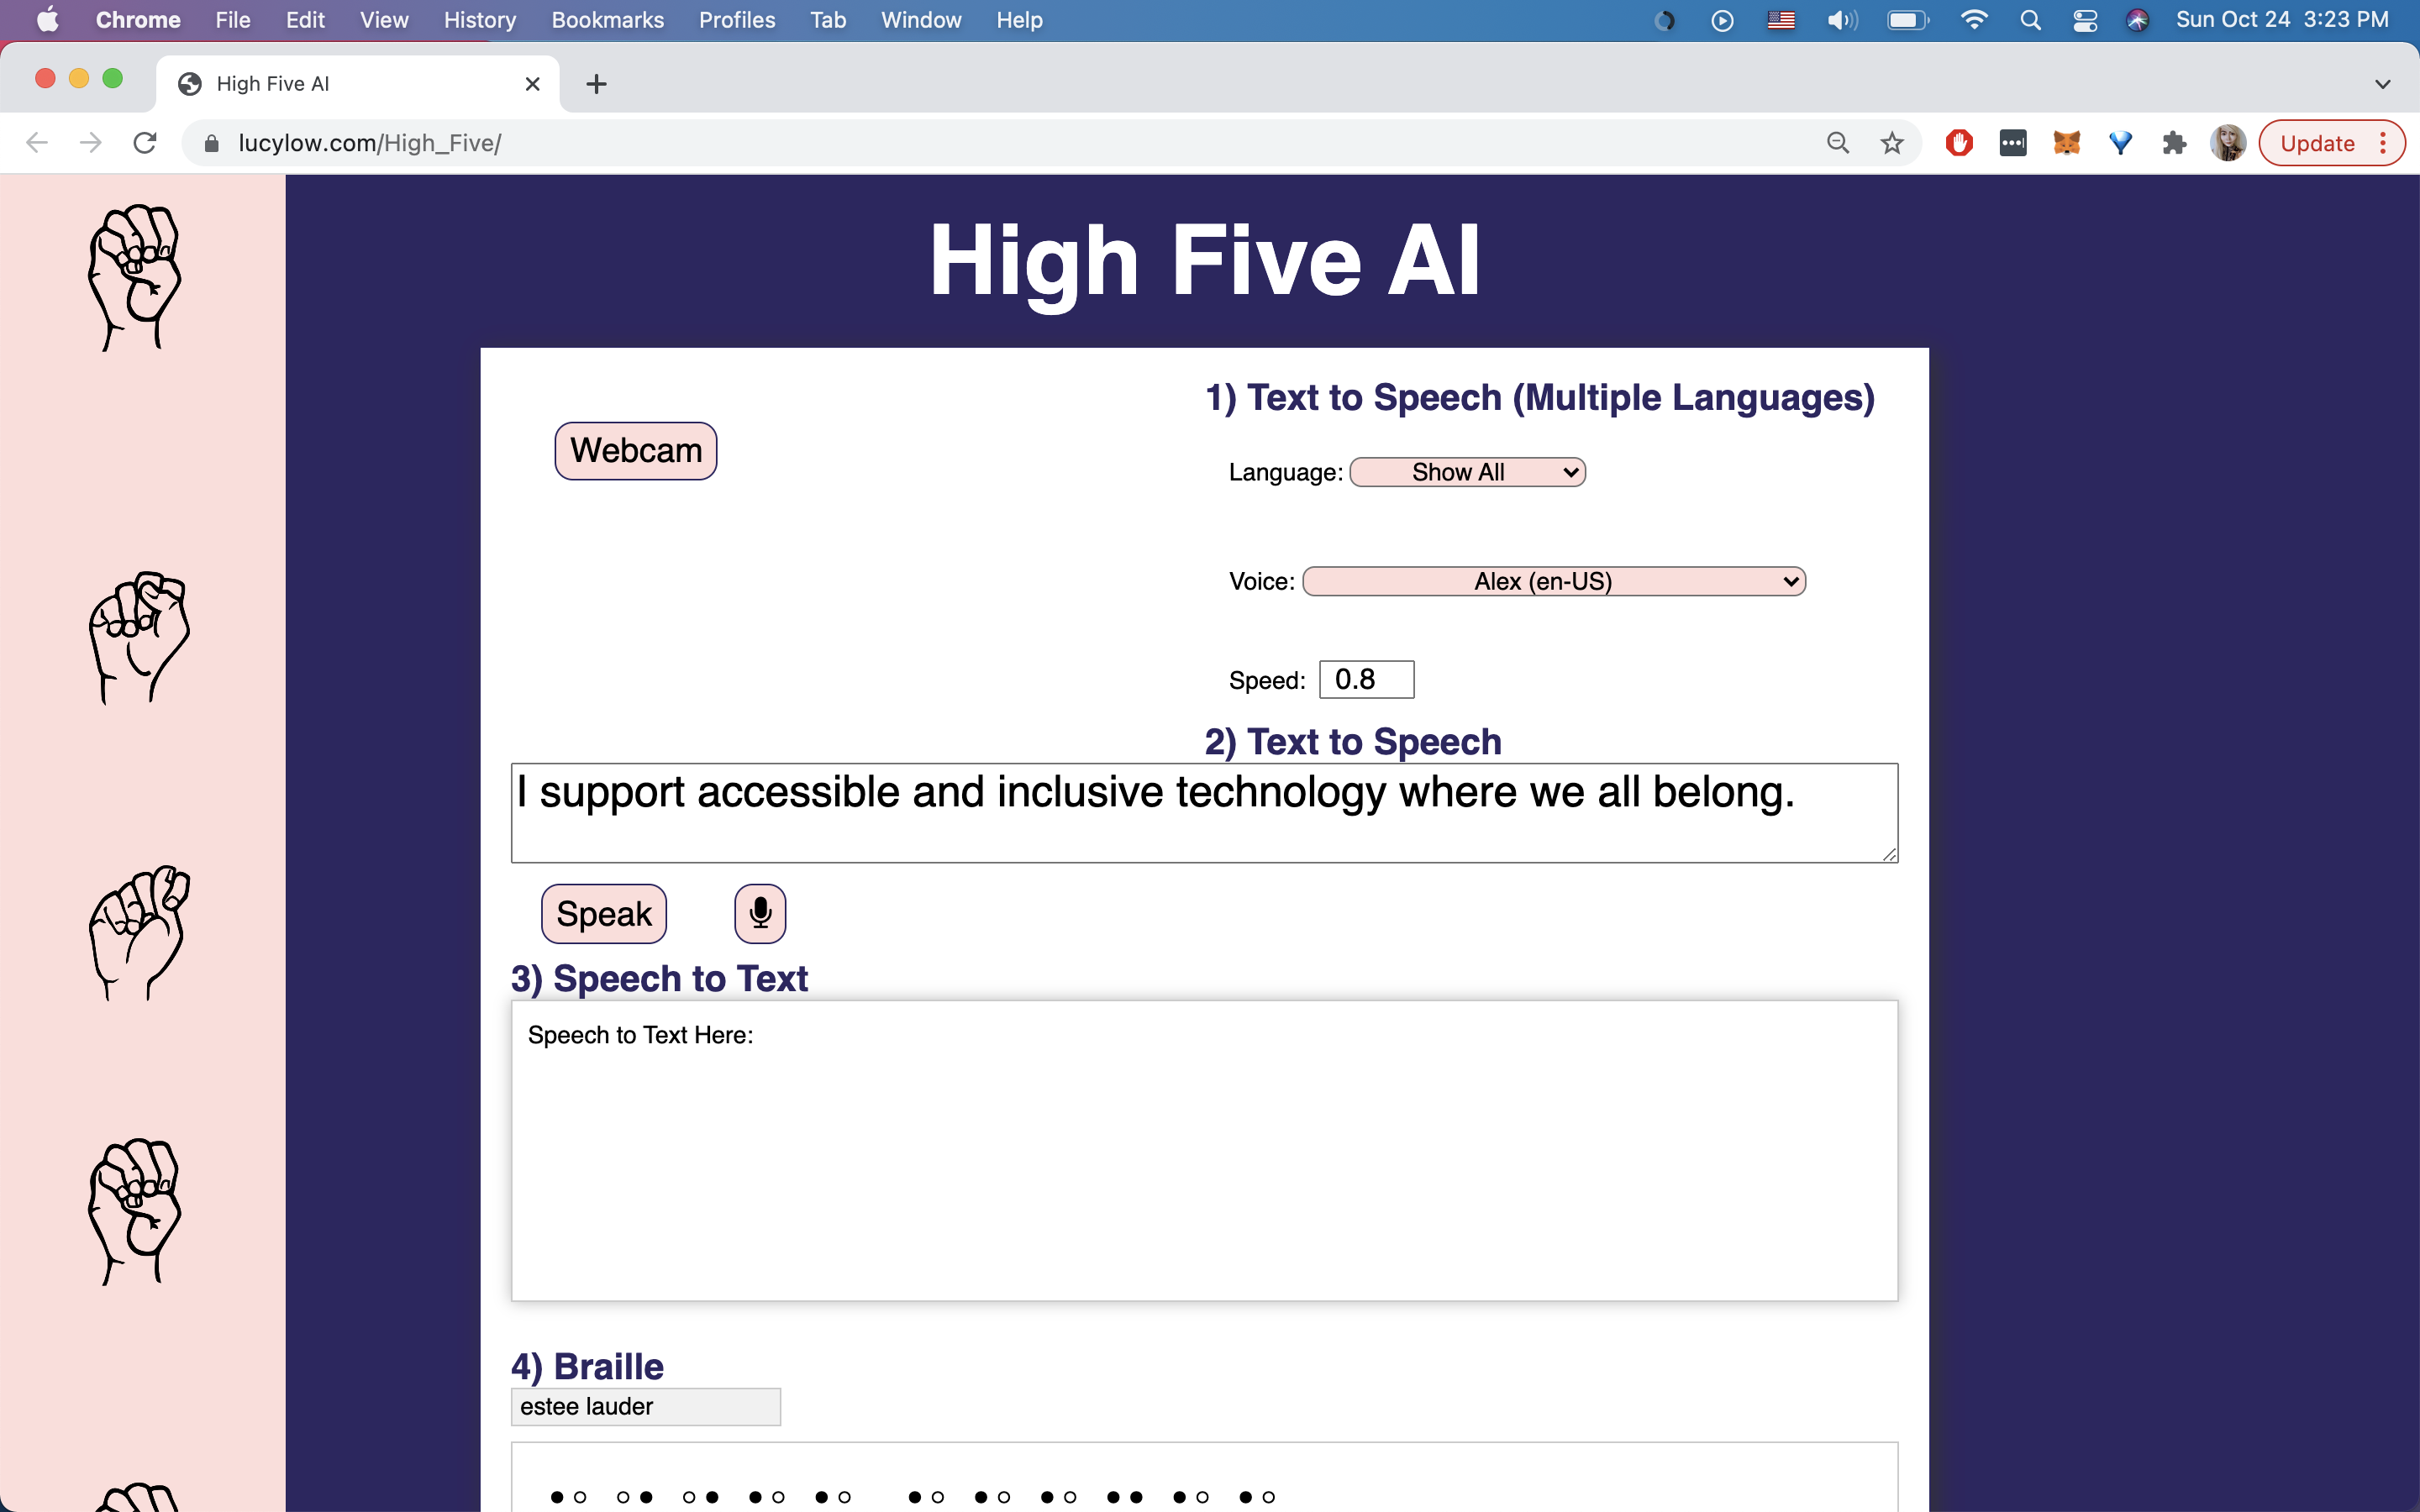Open the History menu
The height and width of the screenshot is (1512, 2420).
[x=479, y=20]
